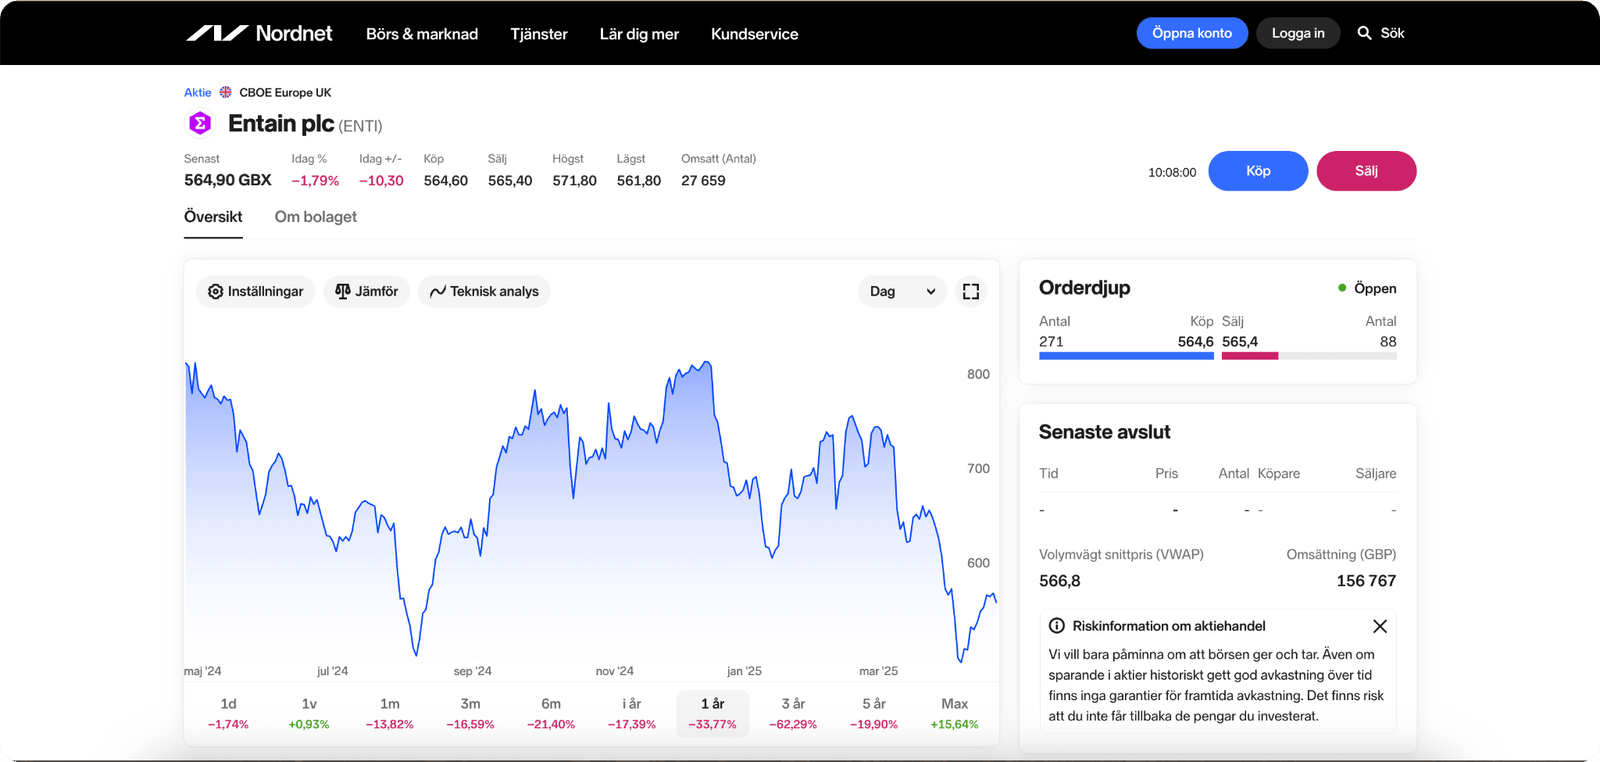The image size is (1600, 762).
Task: Select the 3 år chart period
Action: [x=793, y=713]
